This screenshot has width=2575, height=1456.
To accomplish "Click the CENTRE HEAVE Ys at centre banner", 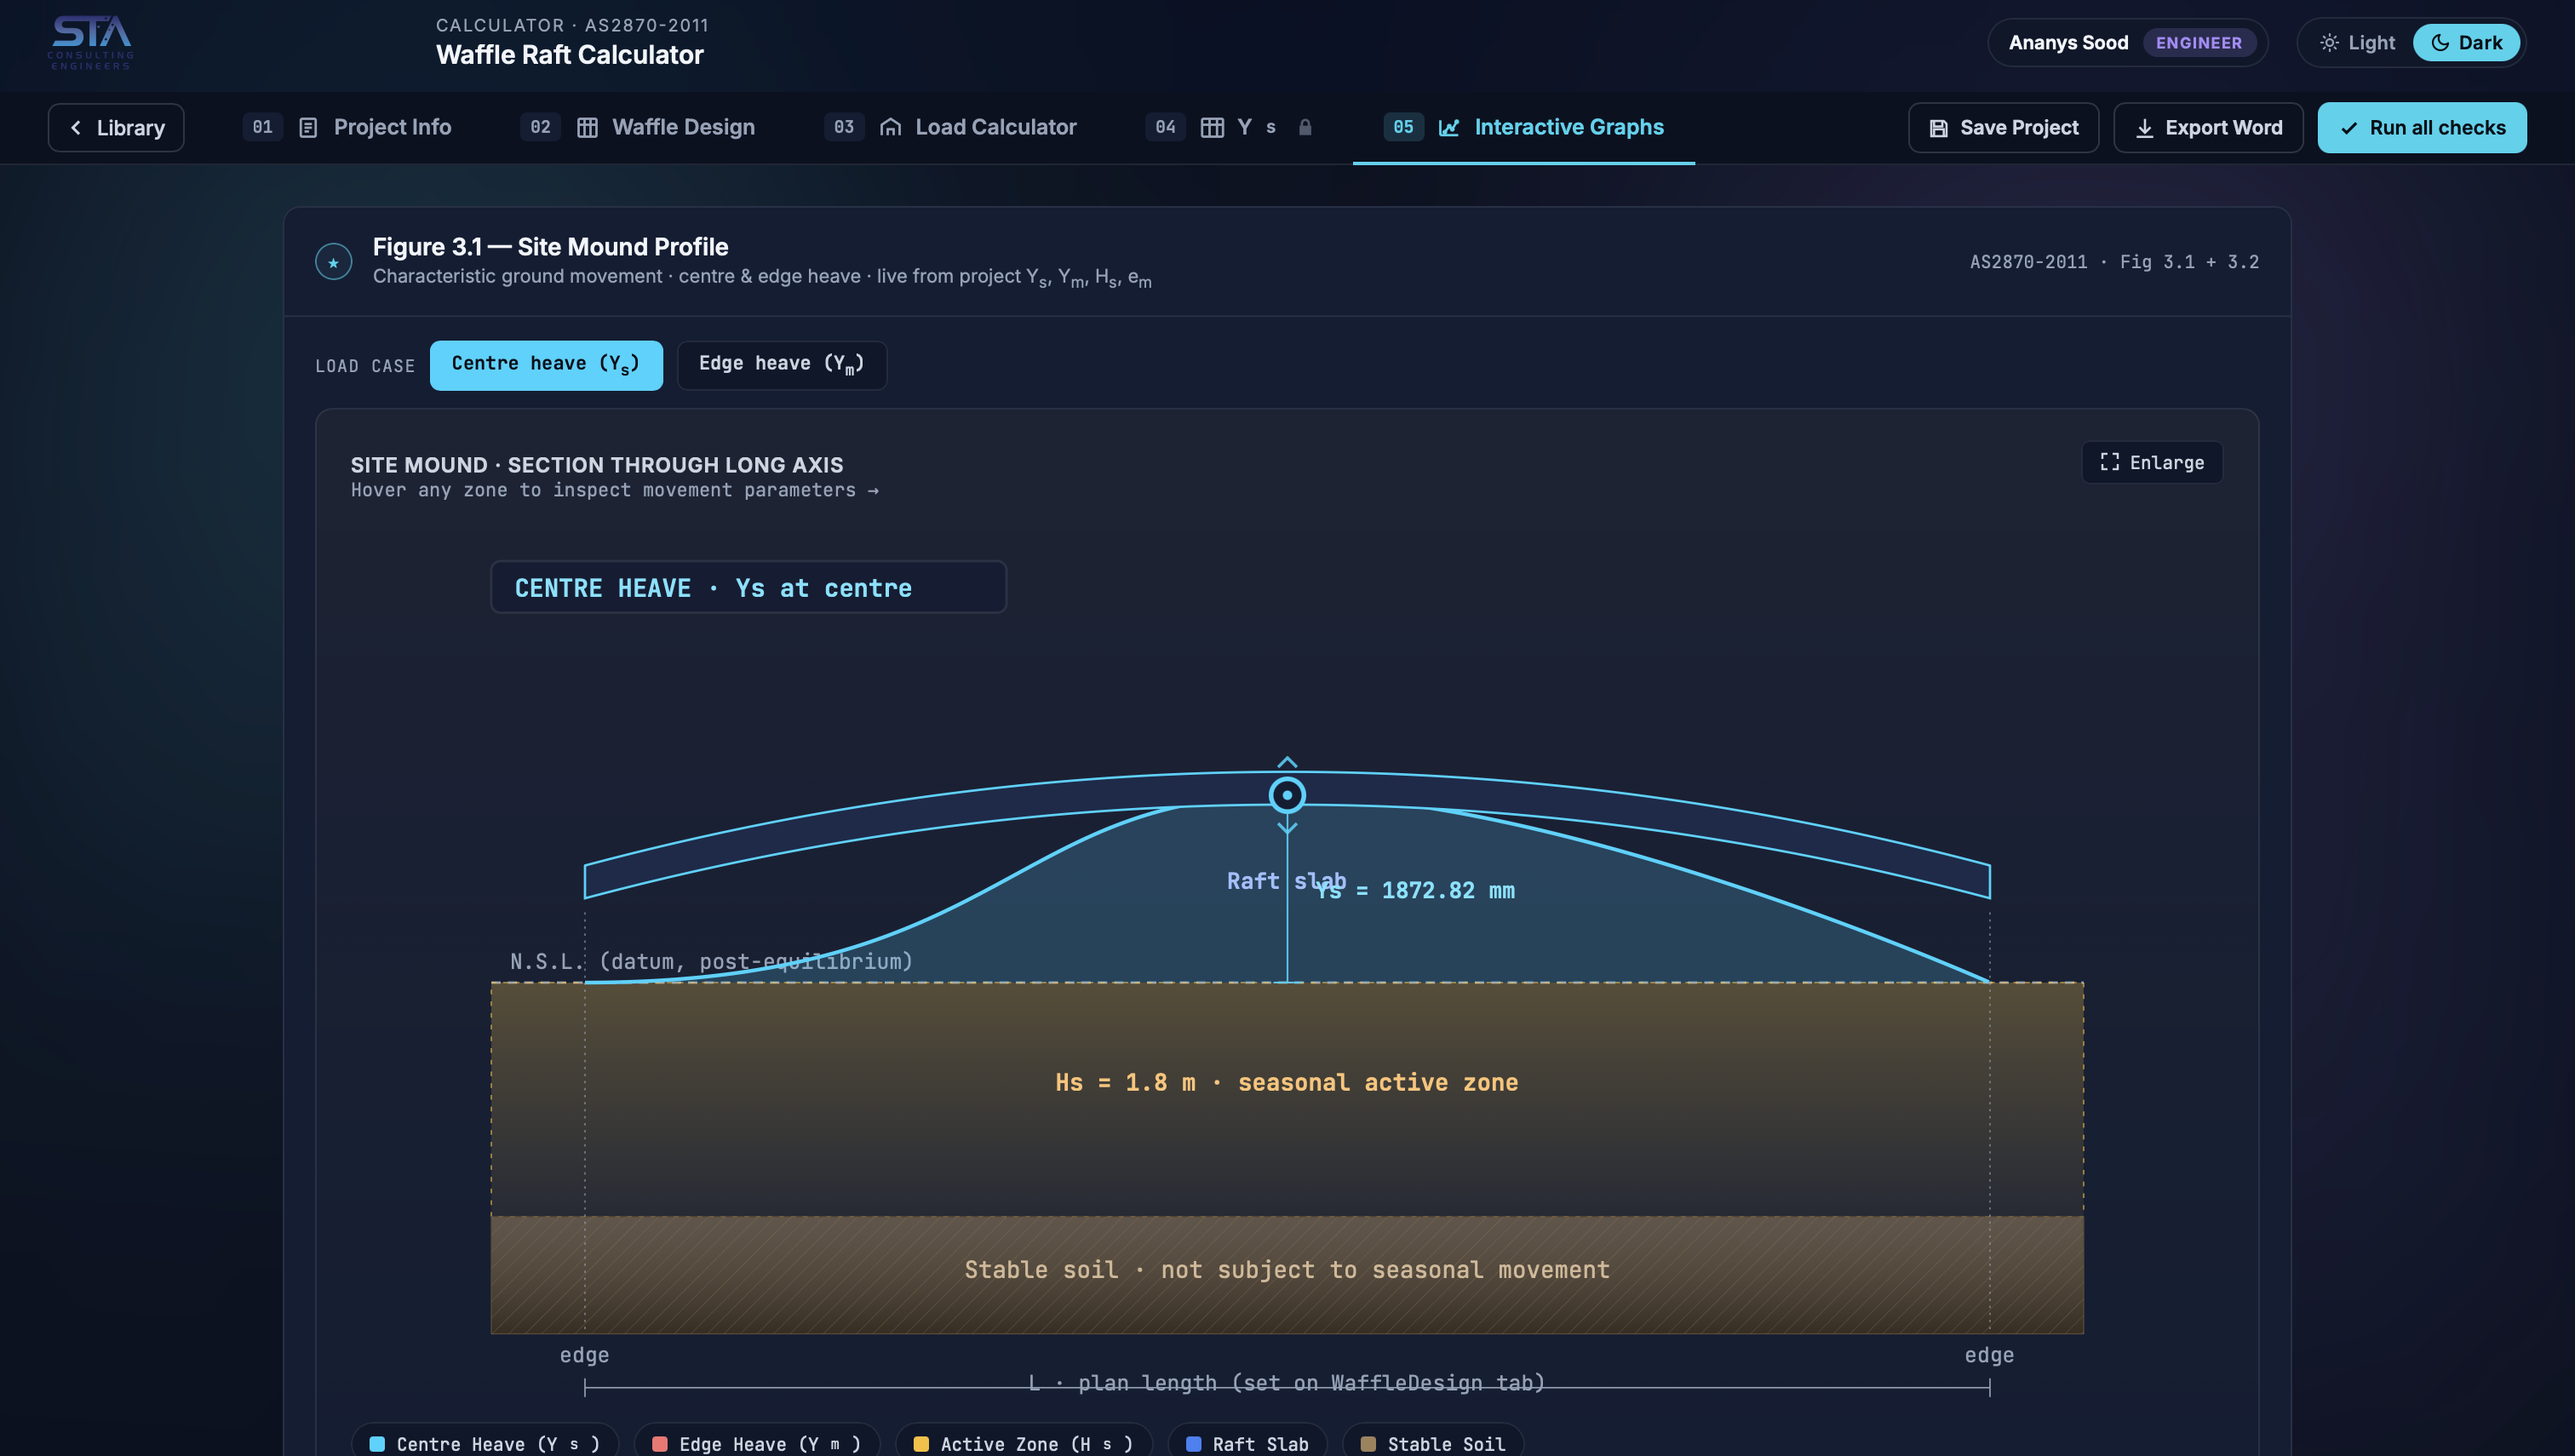I will coord(748,587).
